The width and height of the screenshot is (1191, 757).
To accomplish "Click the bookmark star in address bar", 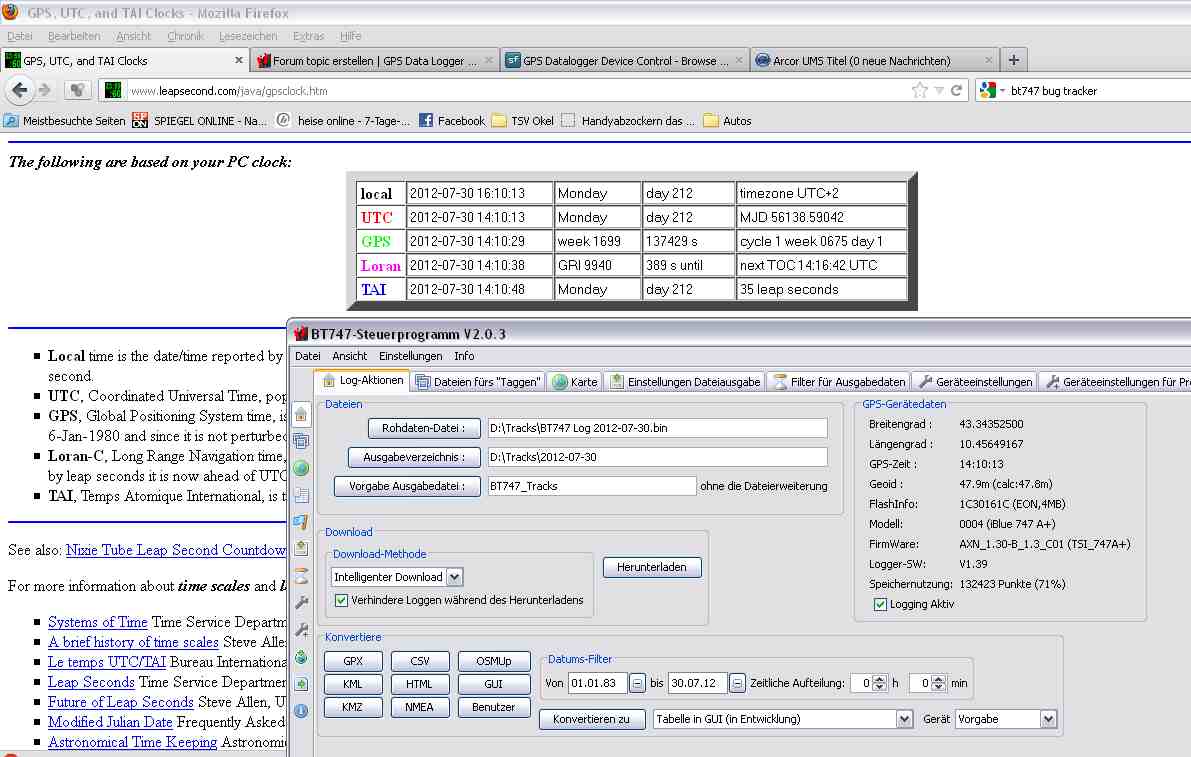I will (x=919, y=91).
